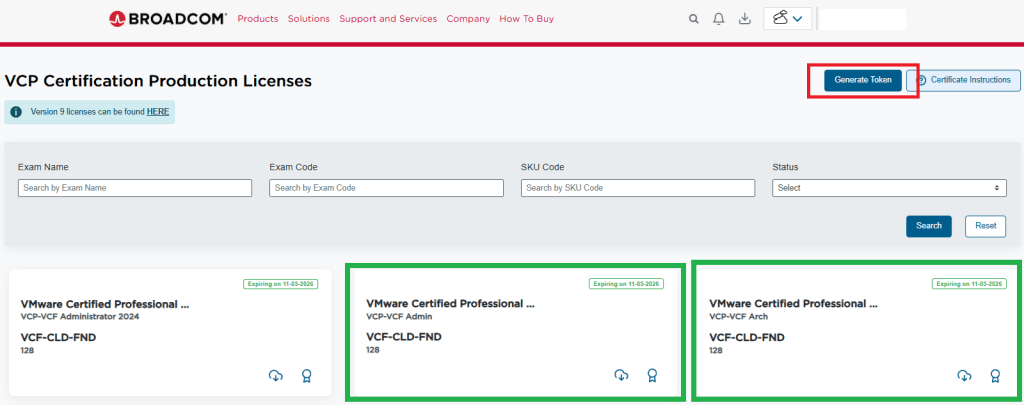View certificate badge on VCP-VCF Admin card

click(652, 375)
